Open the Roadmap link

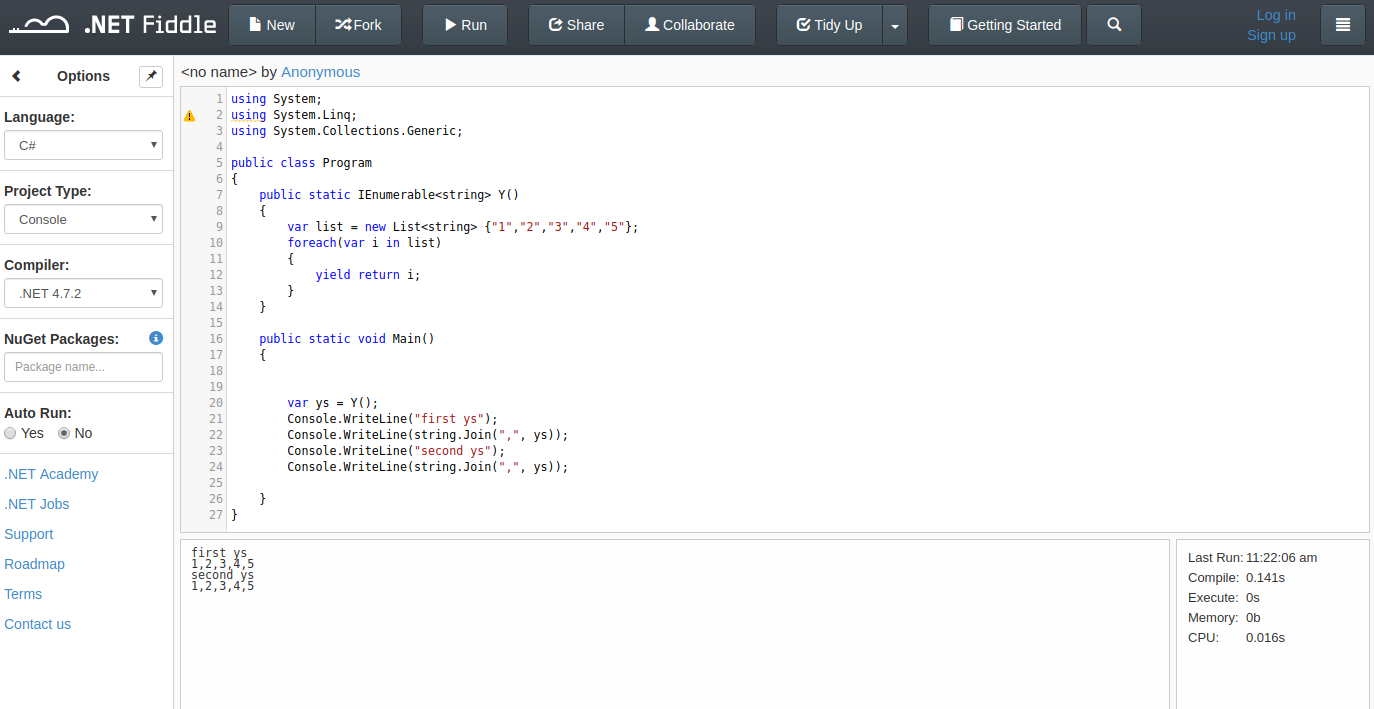(x=34, y=564)
